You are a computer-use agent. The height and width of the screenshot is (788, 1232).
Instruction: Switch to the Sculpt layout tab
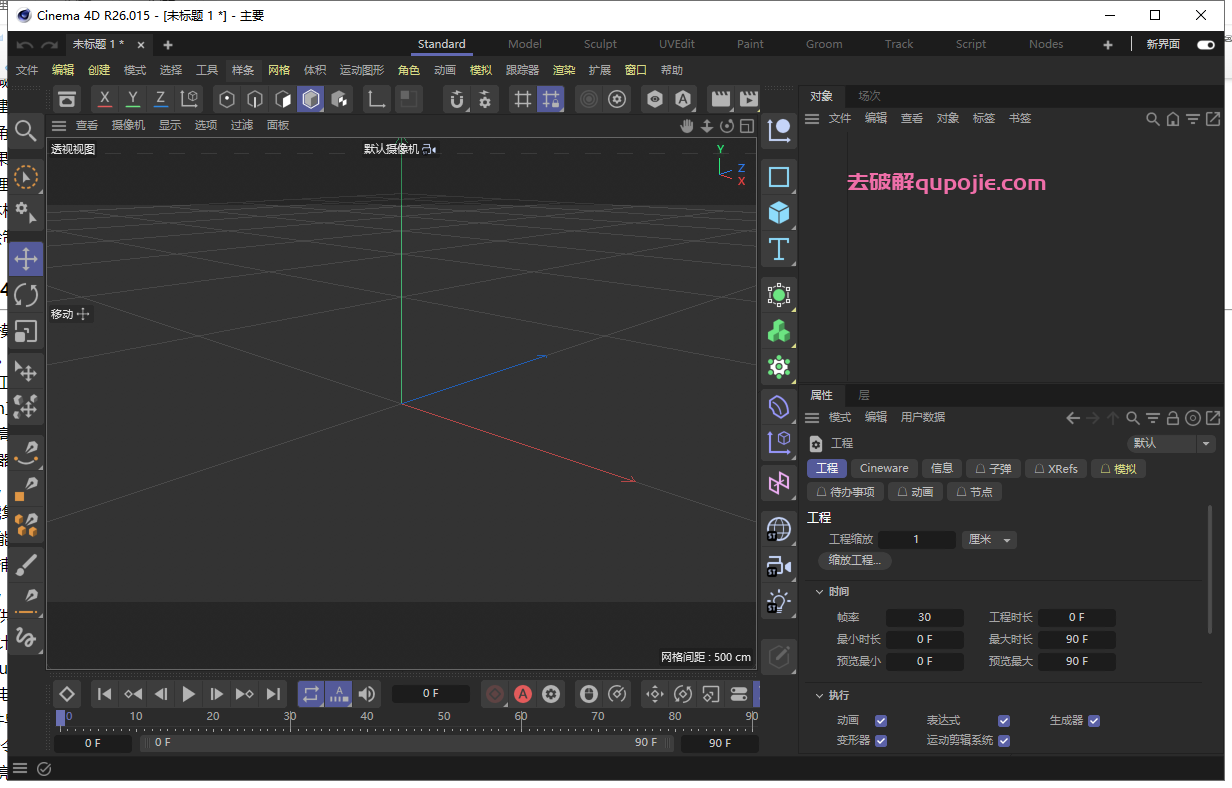click(x=601, y=44)
